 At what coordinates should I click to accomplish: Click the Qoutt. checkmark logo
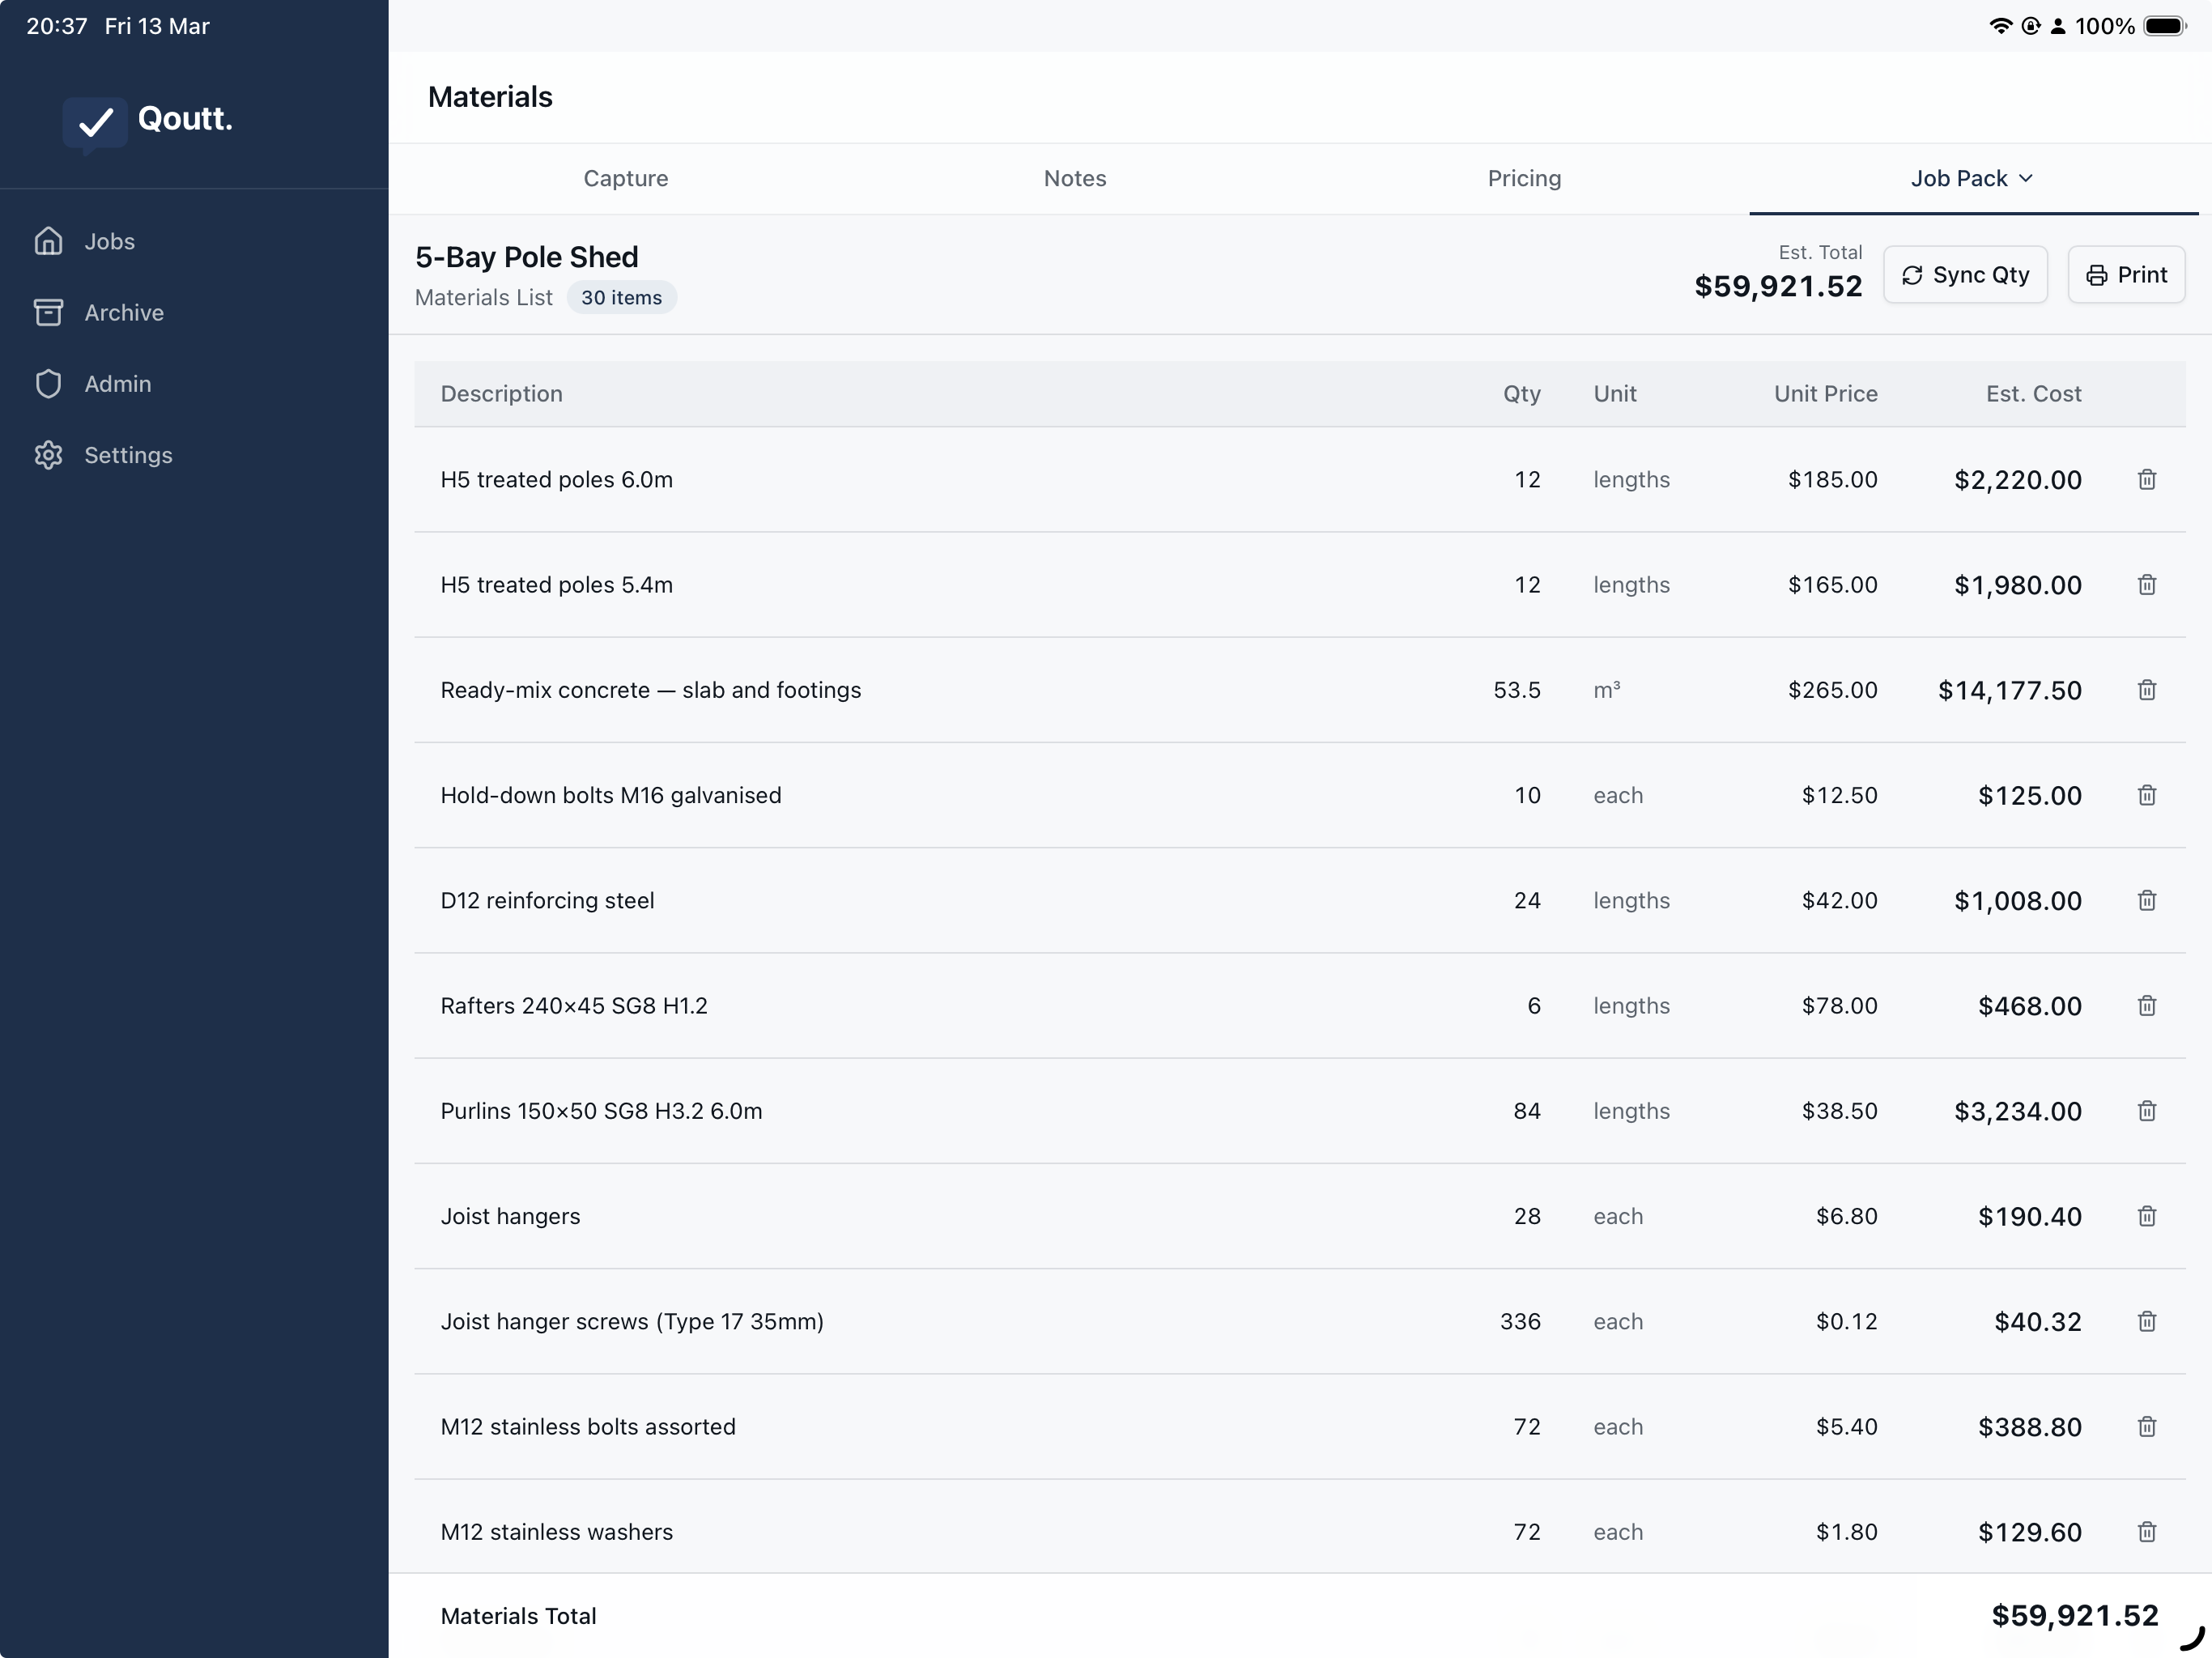pos(95,122)
